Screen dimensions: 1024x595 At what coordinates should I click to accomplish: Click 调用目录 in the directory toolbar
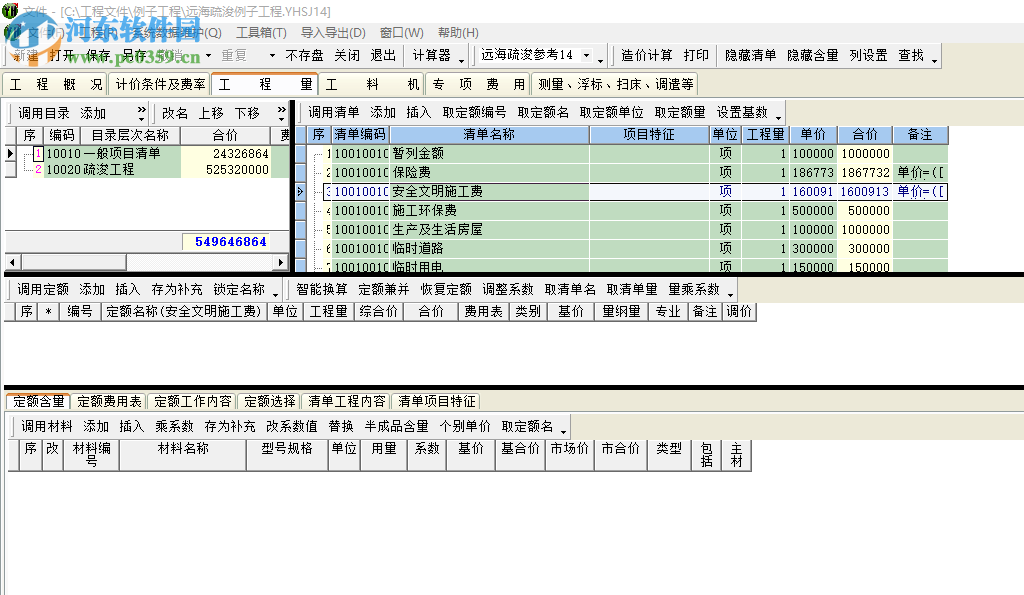[x=43, y=114]
